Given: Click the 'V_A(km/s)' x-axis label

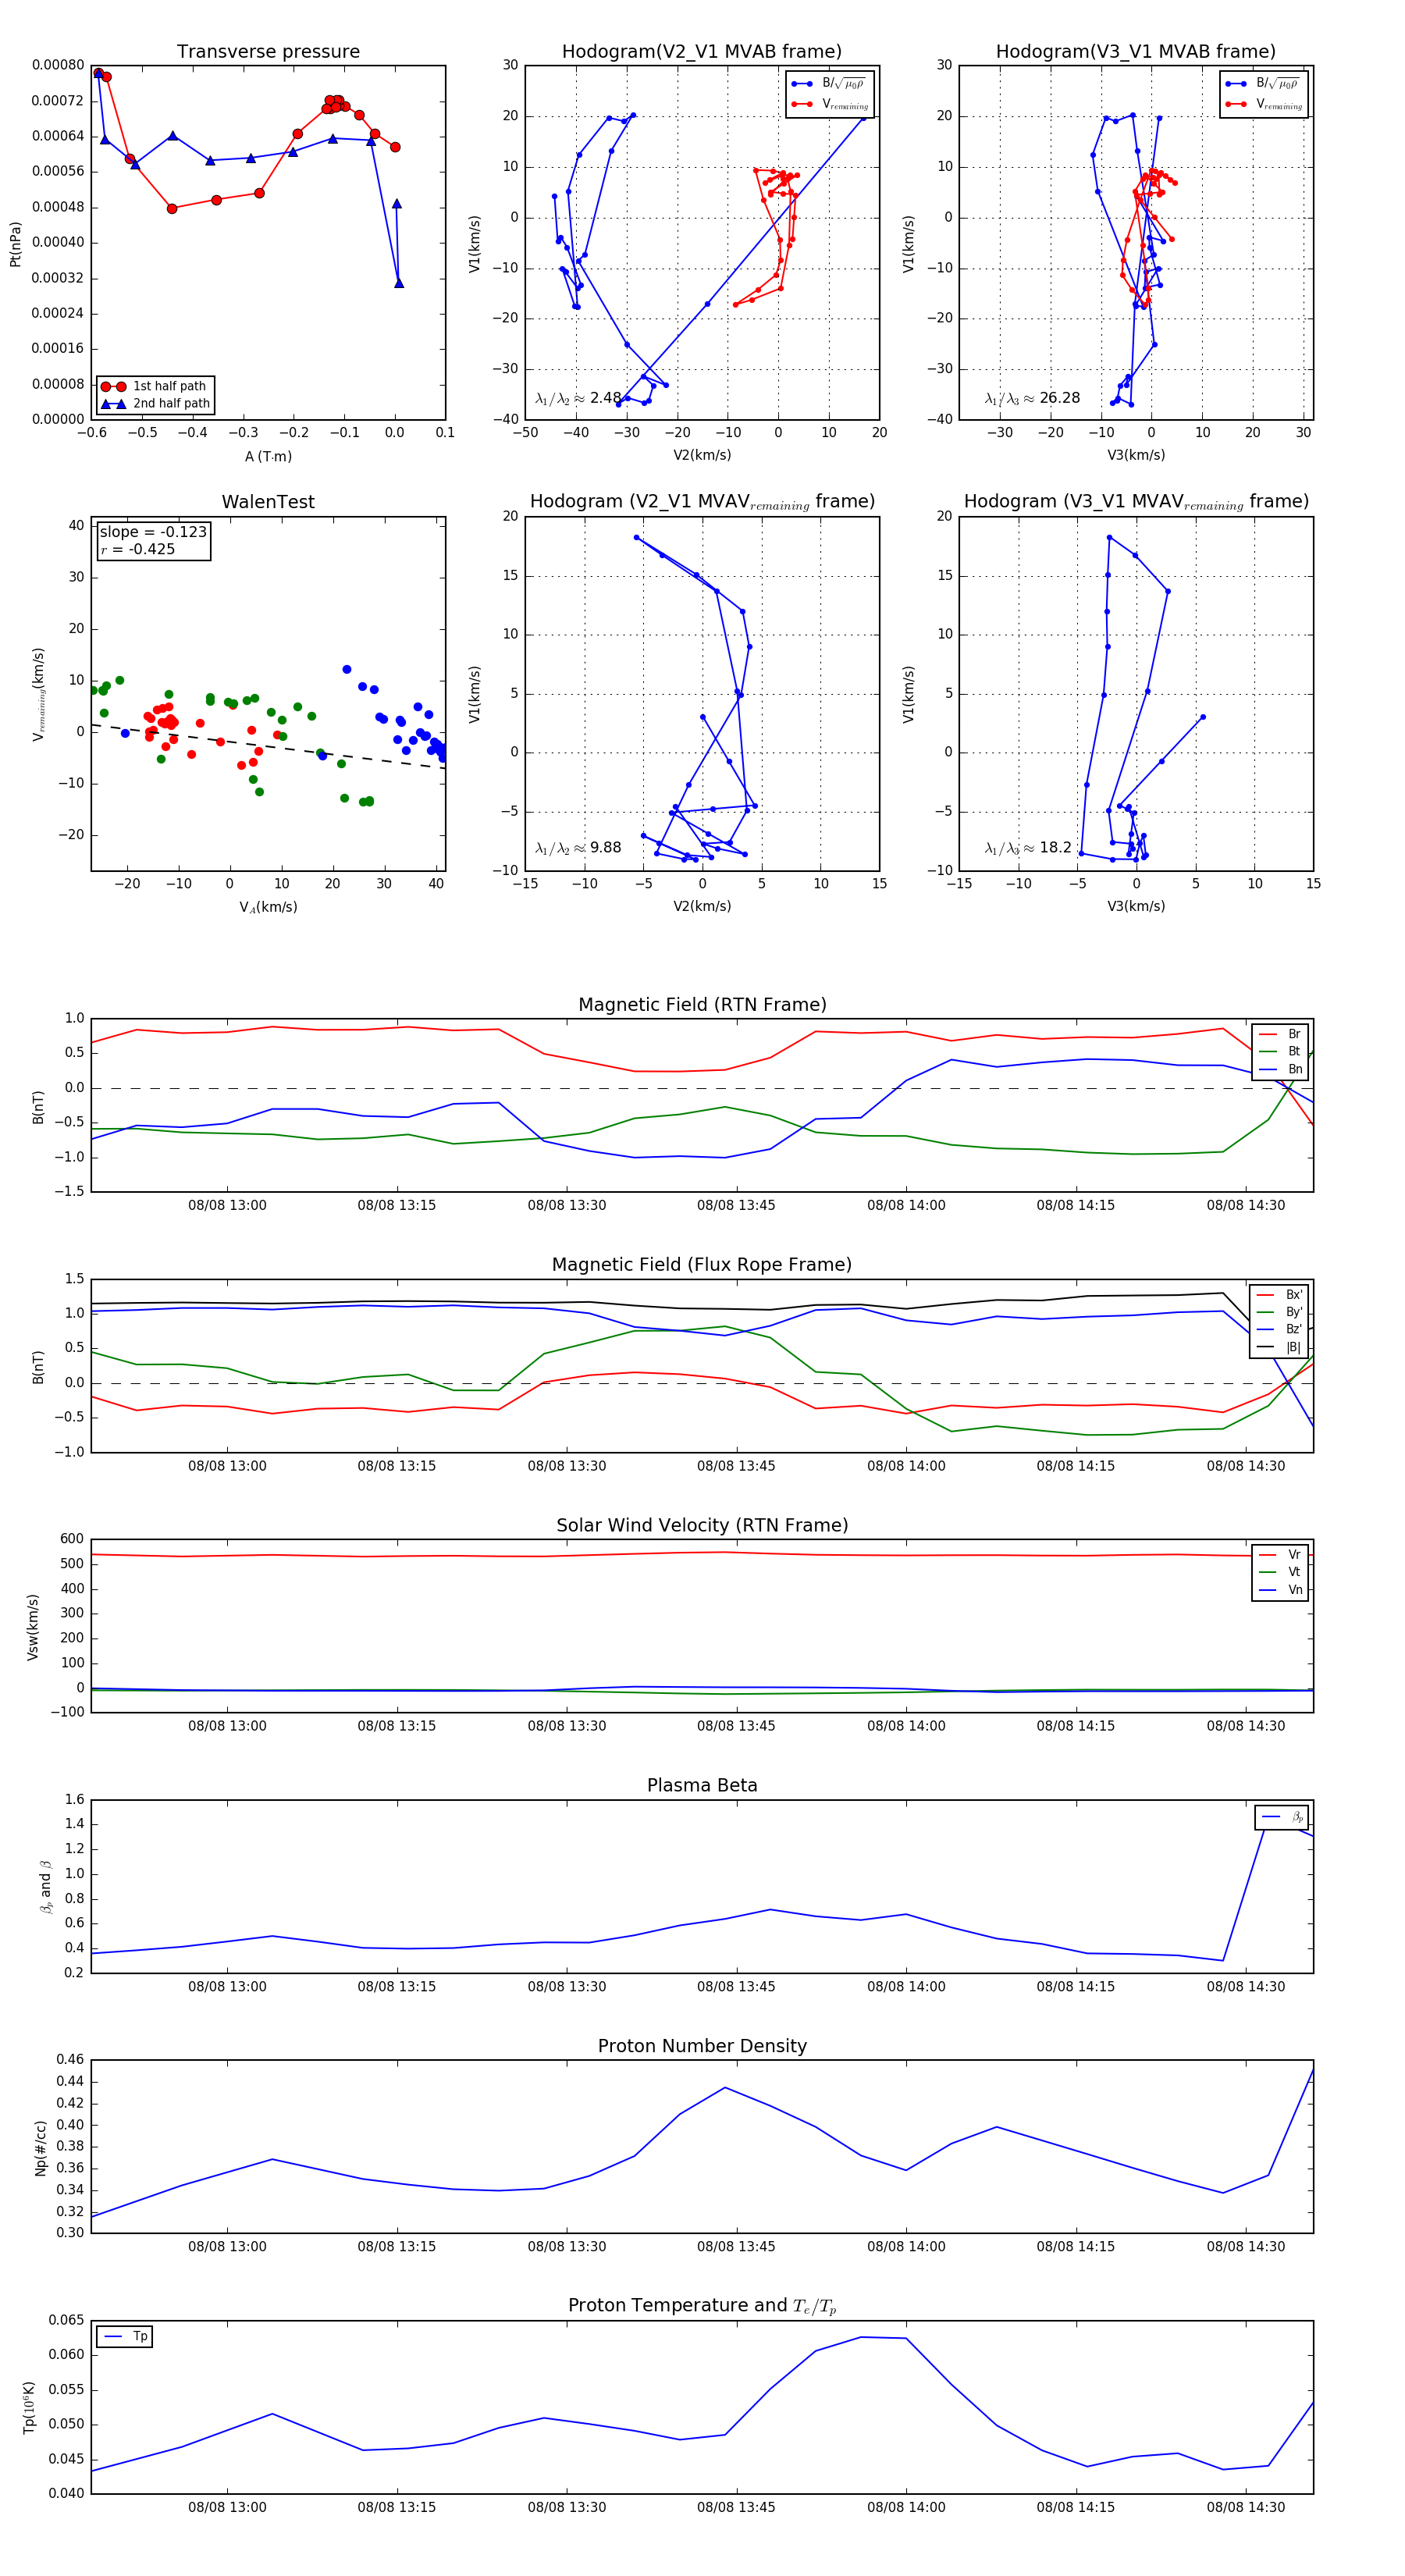Looking at the screenshot, I should pos(268,907).
